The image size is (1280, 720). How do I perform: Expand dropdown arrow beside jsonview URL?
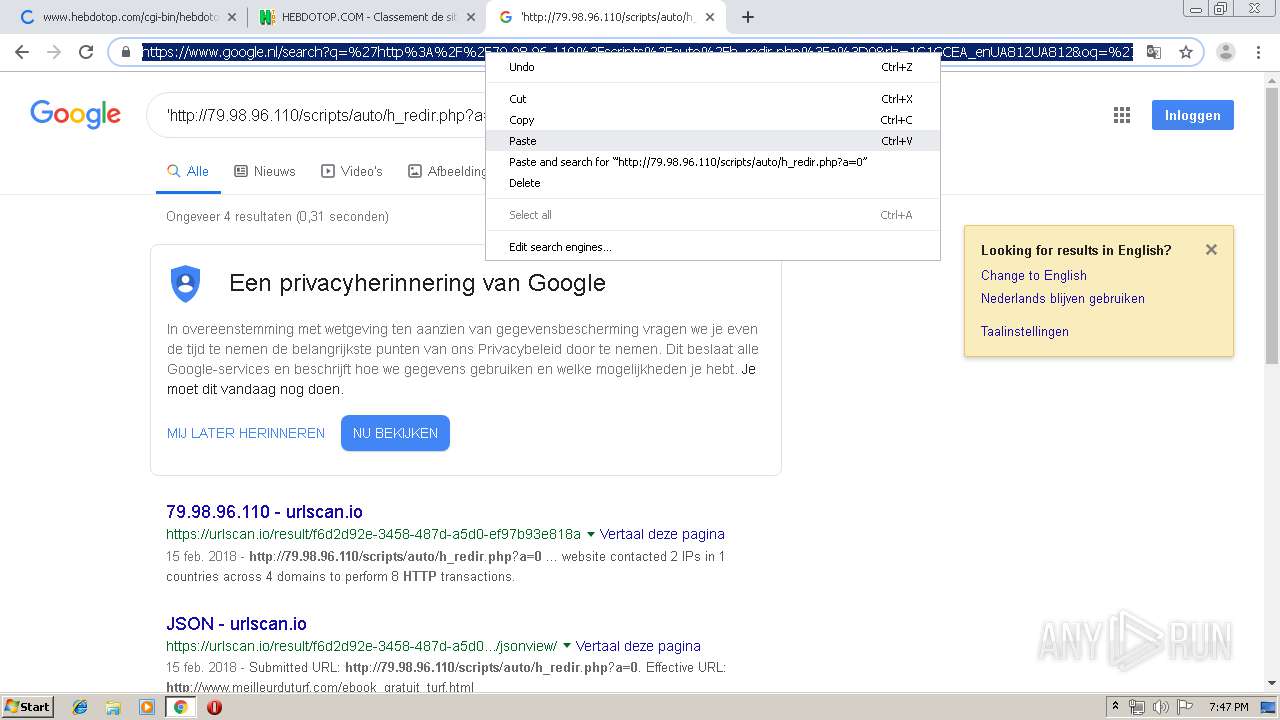(x=566, y=646)
